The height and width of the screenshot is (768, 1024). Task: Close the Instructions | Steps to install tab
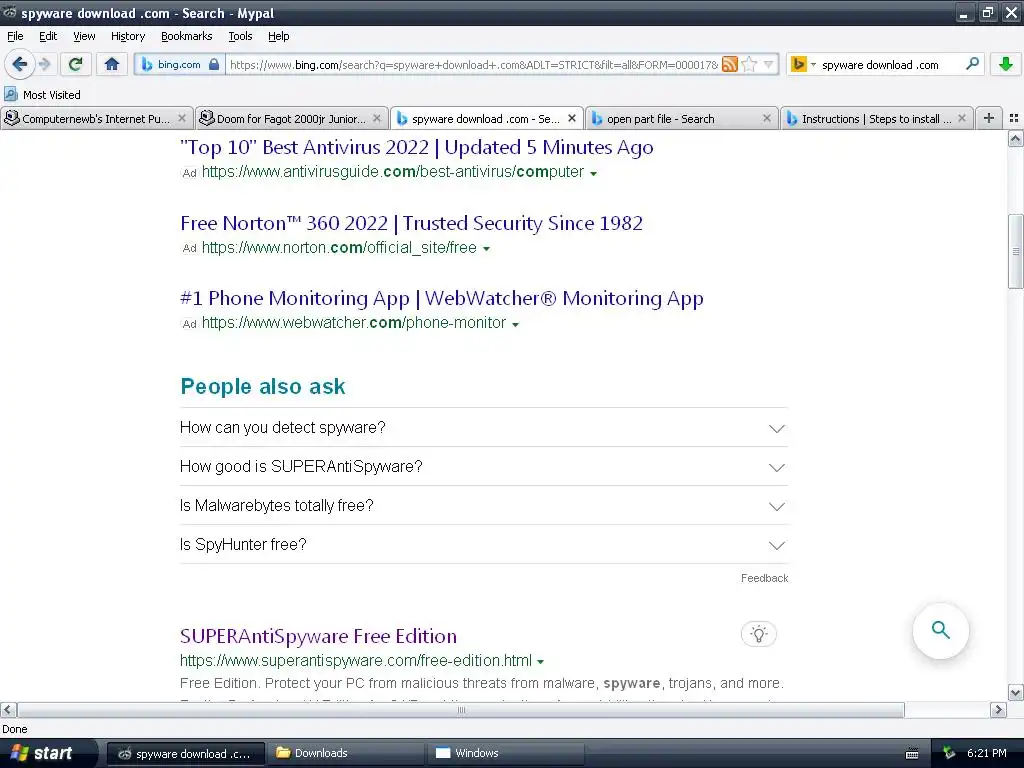coord(961,118)
